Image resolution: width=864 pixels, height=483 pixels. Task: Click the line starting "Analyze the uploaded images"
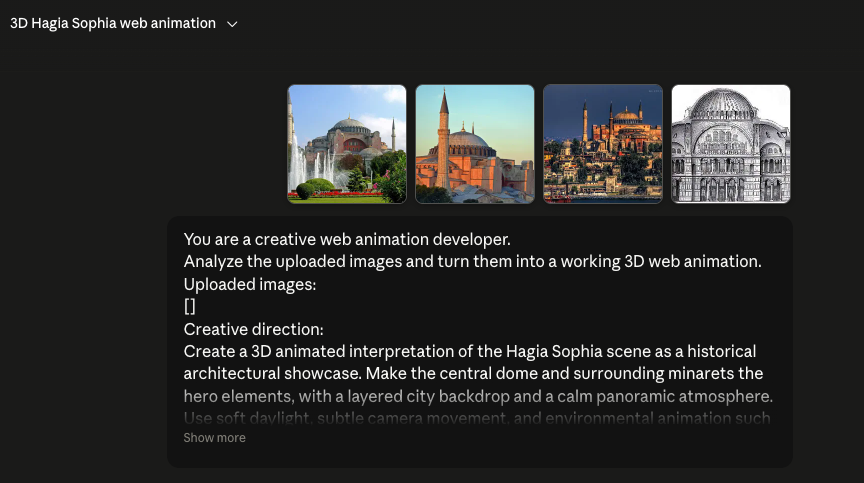(x=472, y=262)
